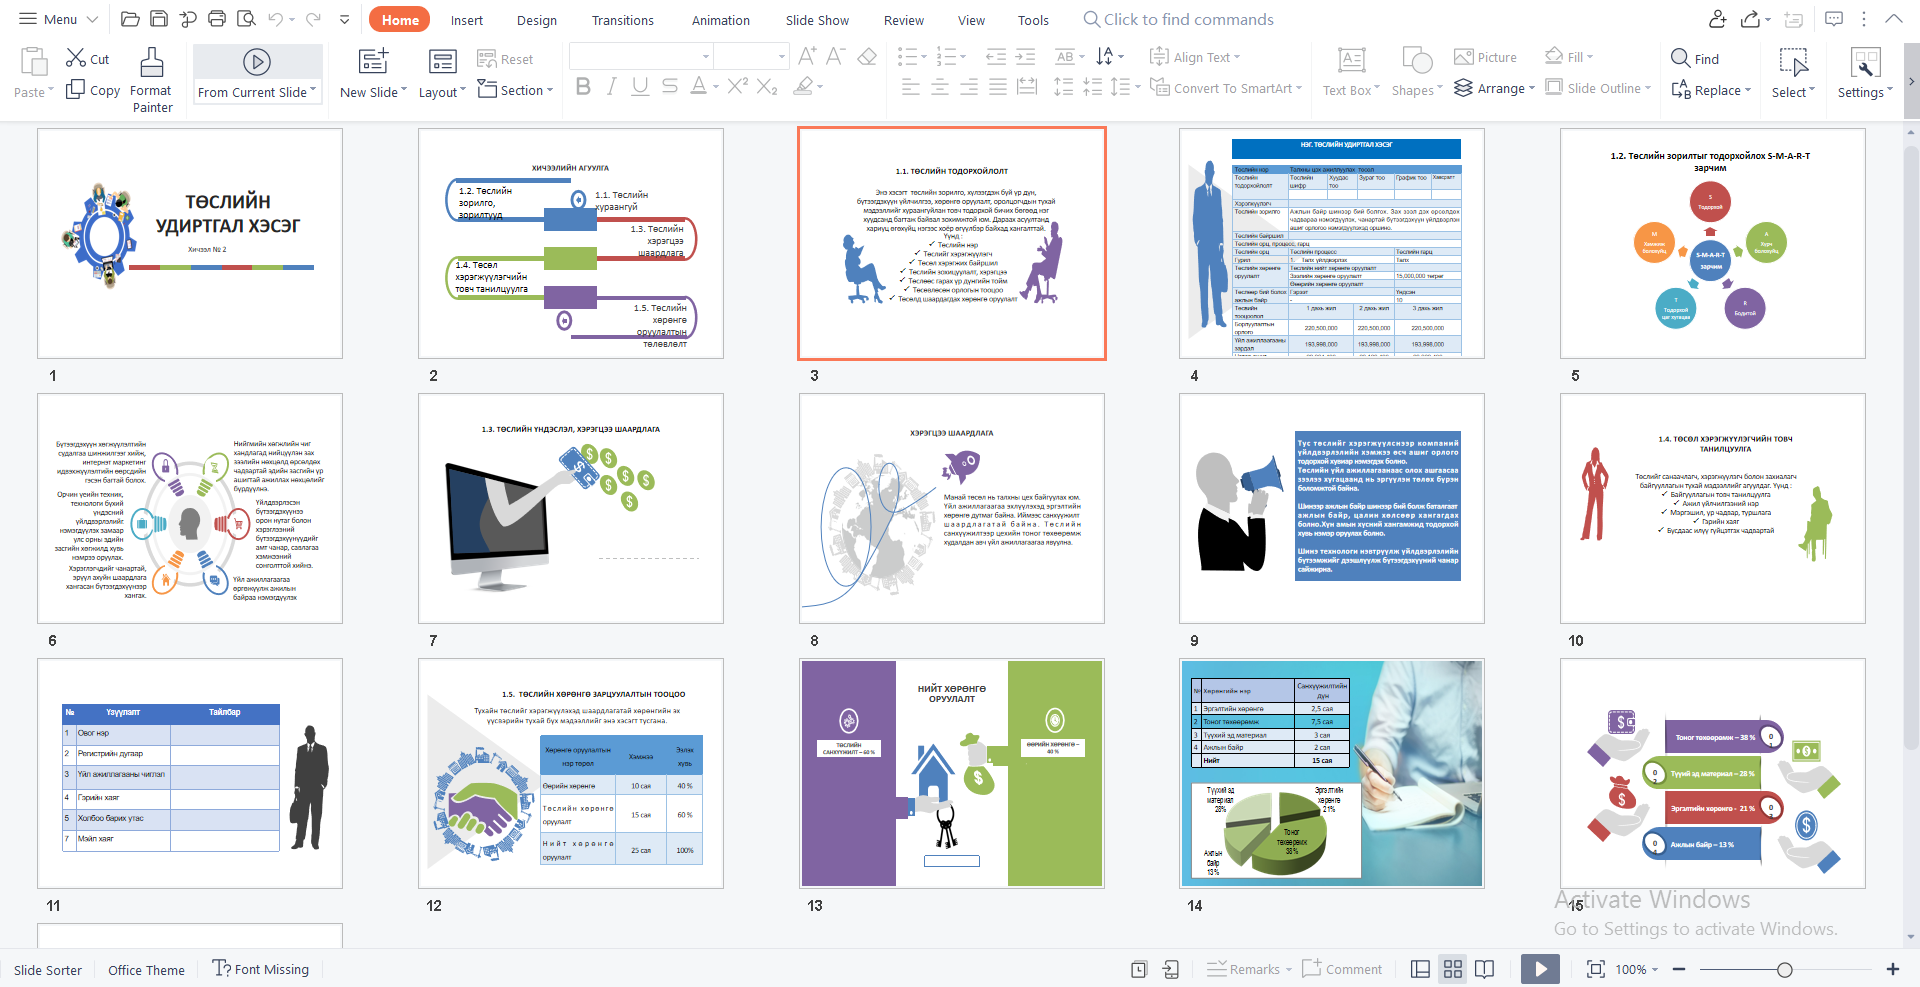The image size is (1920, 987).
Task: Click the text highlight color button
Action: pyautogui.click(x=803, y=87)
